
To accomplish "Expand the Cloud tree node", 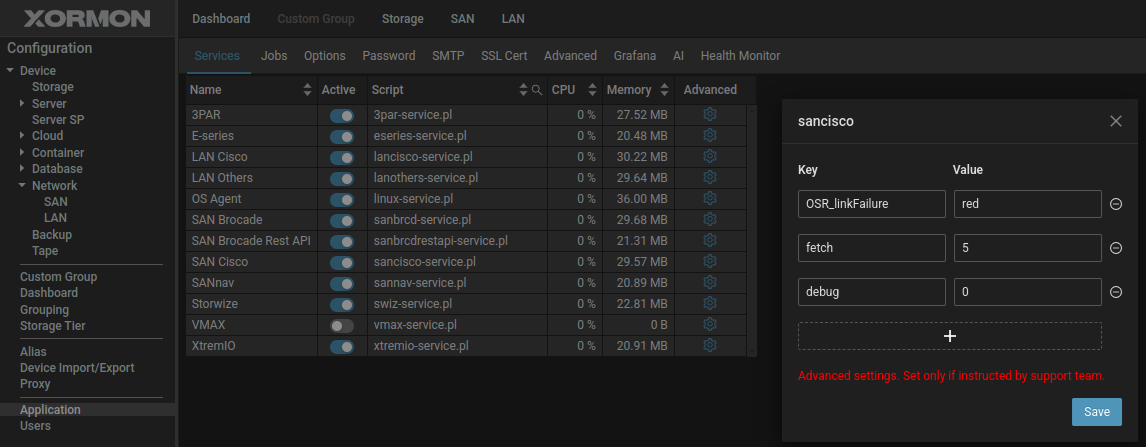I will [22, 136].
